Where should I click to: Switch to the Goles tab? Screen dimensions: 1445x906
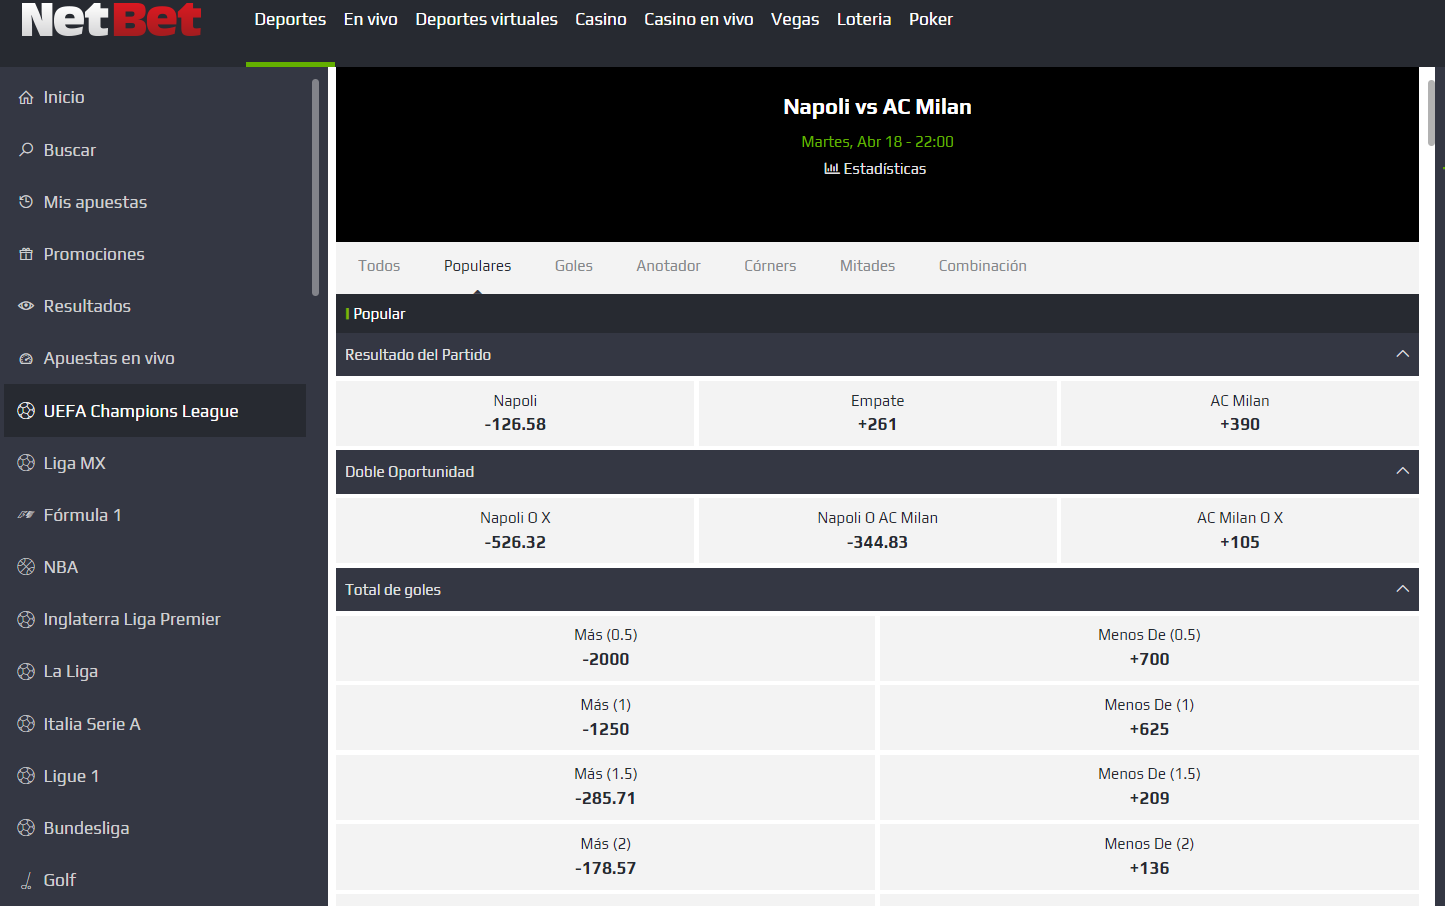(574, 266)
